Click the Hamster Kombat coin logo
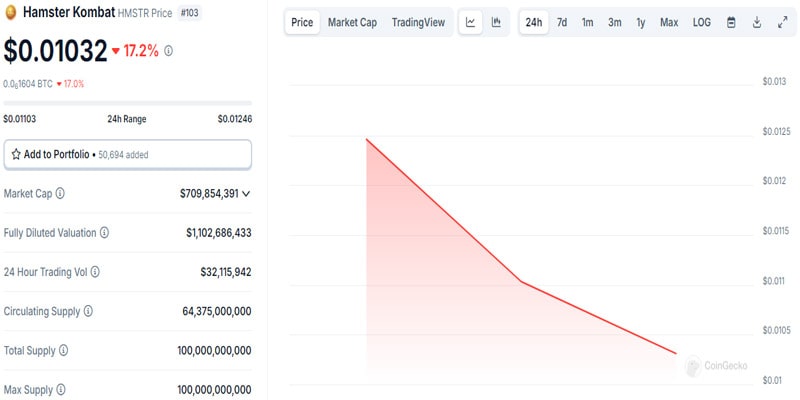 click(x=10, y=13)
